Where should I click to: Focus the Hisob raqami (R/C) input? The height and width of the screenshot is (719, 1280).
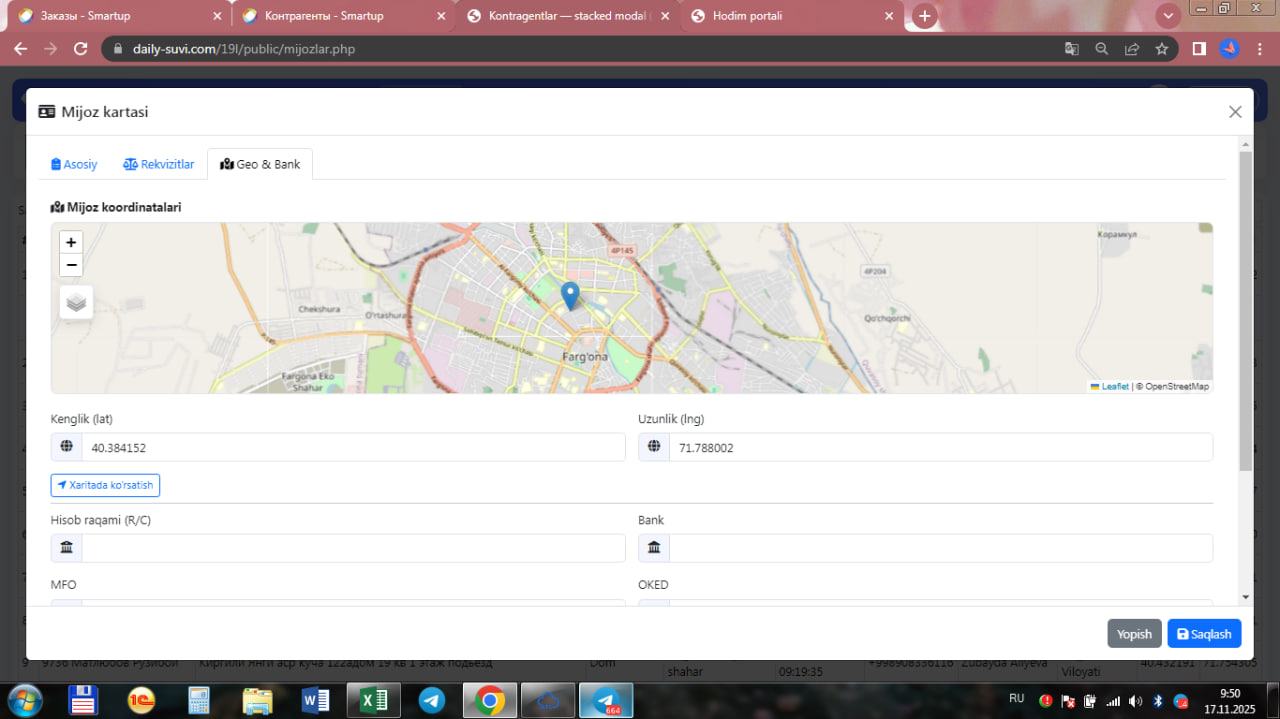tap(353, 548)
